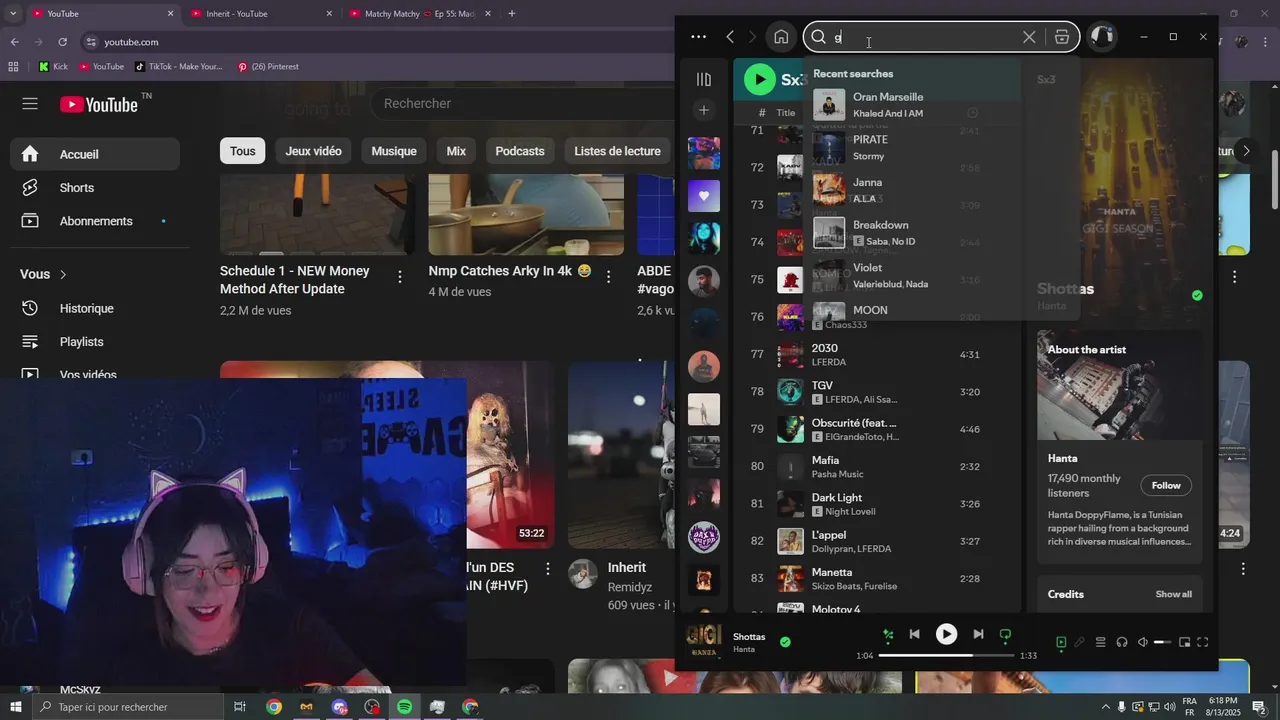Clear the Spotify search field
The image size is (1280, 720).
[x=1029, y=37]
